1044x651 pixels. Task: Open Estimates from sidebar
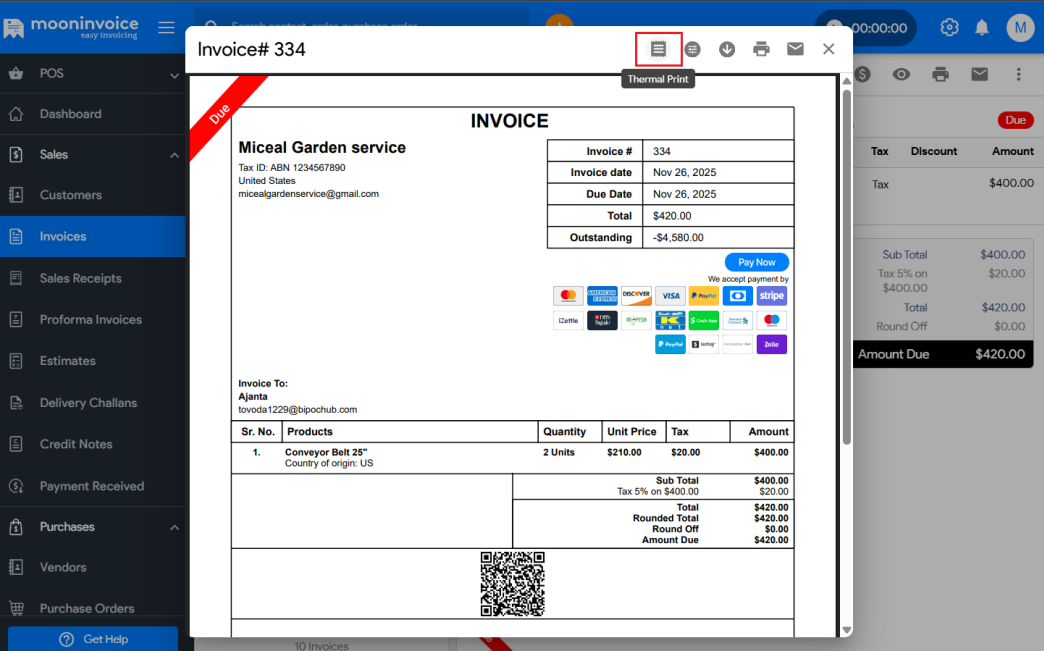[x=67, y=361]
